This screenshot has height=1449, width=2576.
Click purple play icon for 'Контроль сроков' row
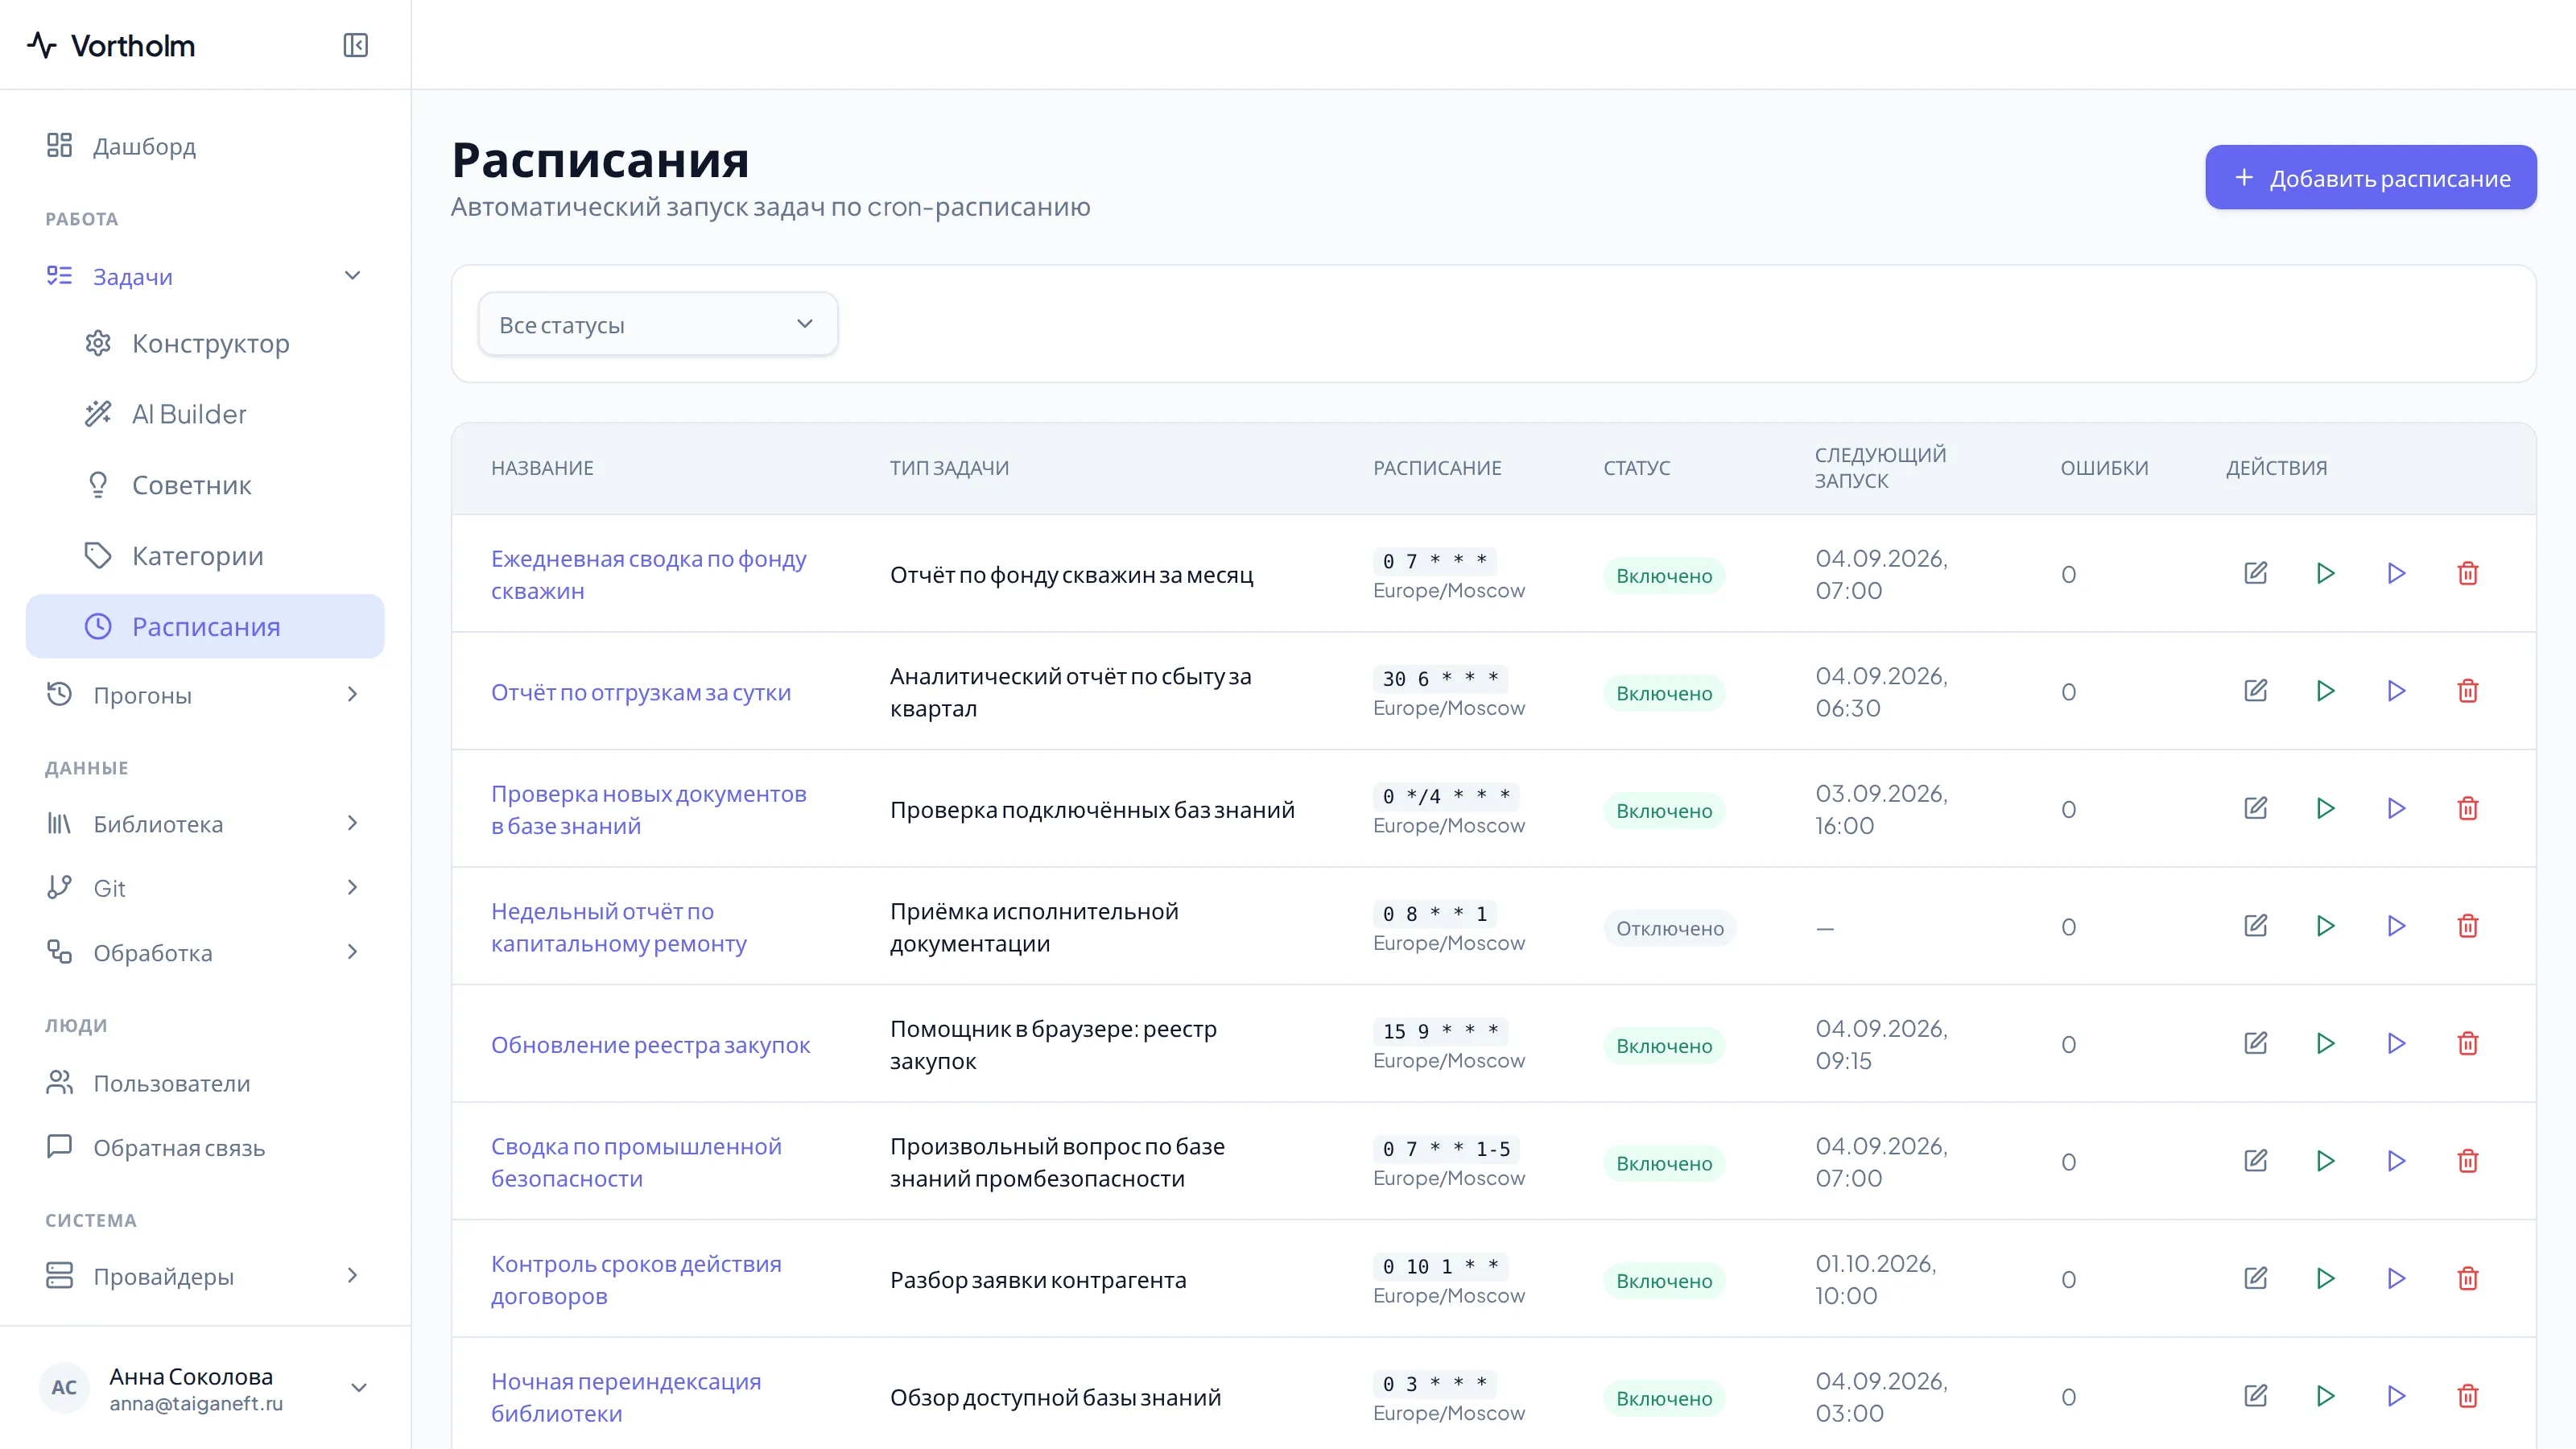pyautogui.click(x=2397, y=1278)
